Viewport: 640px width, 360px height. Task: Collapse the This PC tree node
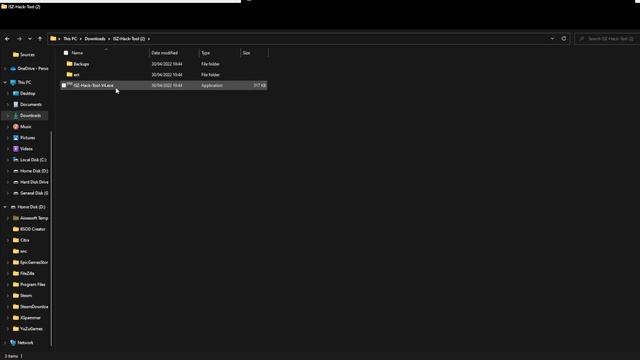[5, 82]
